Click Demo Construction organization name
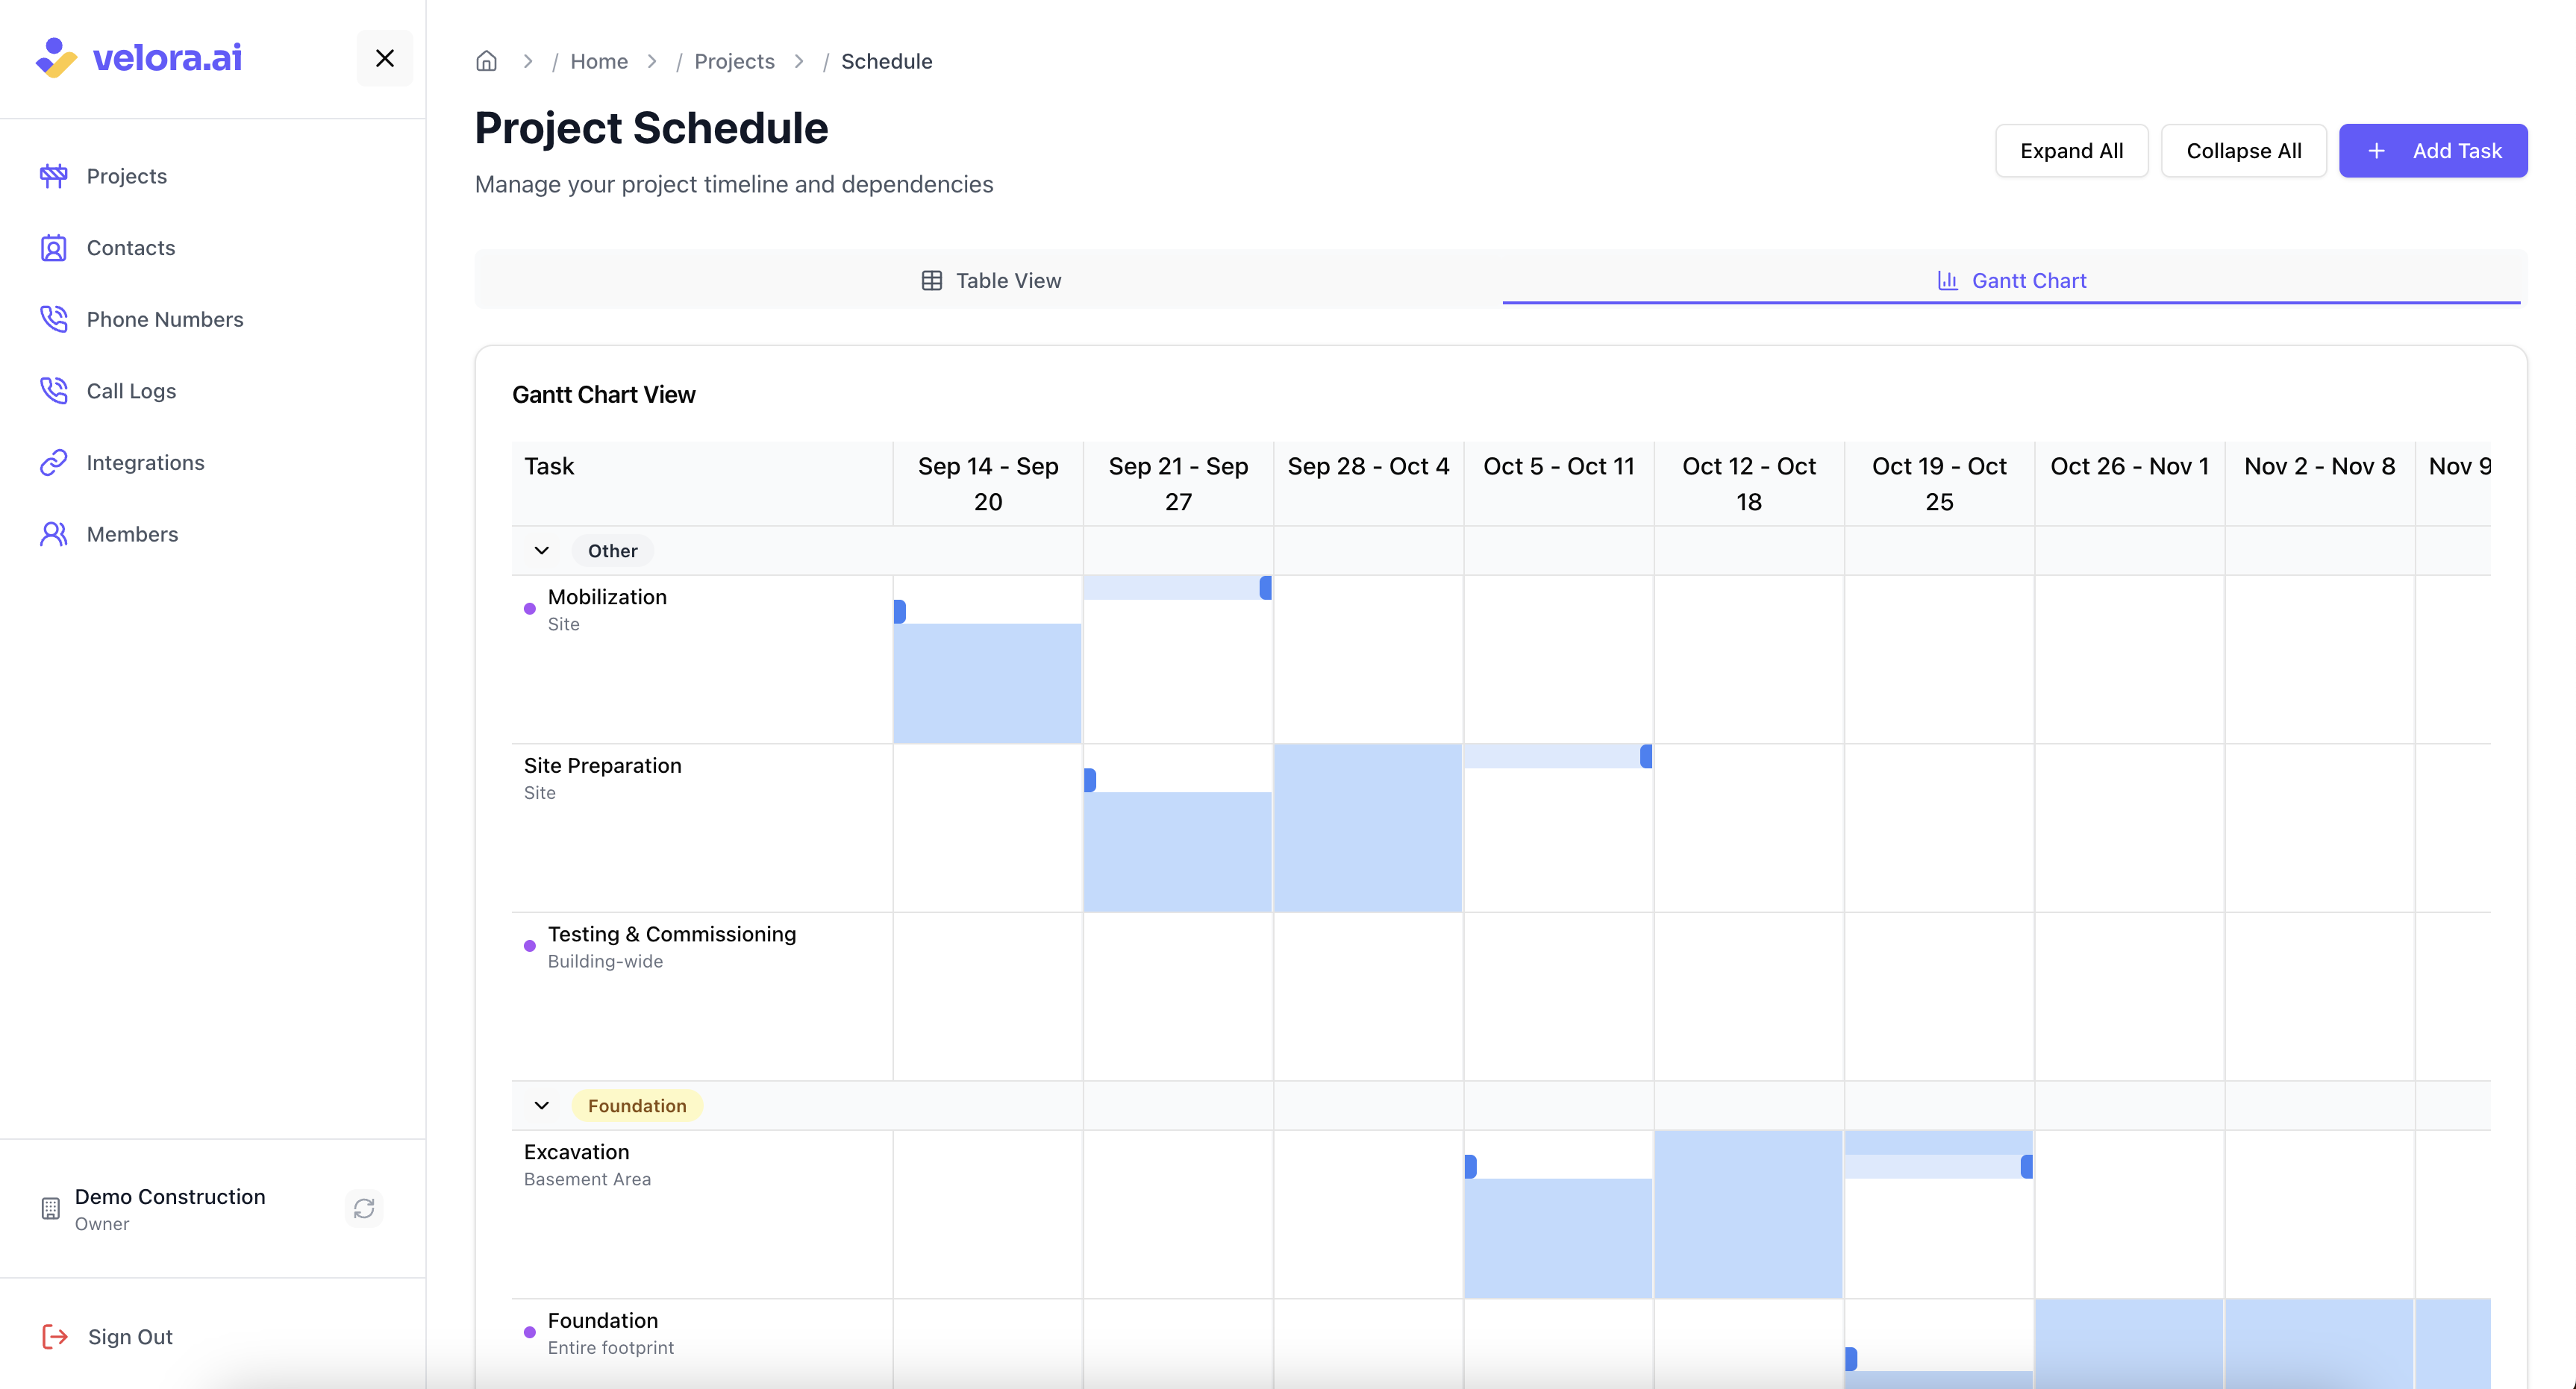 click(x=170, y=1197)
